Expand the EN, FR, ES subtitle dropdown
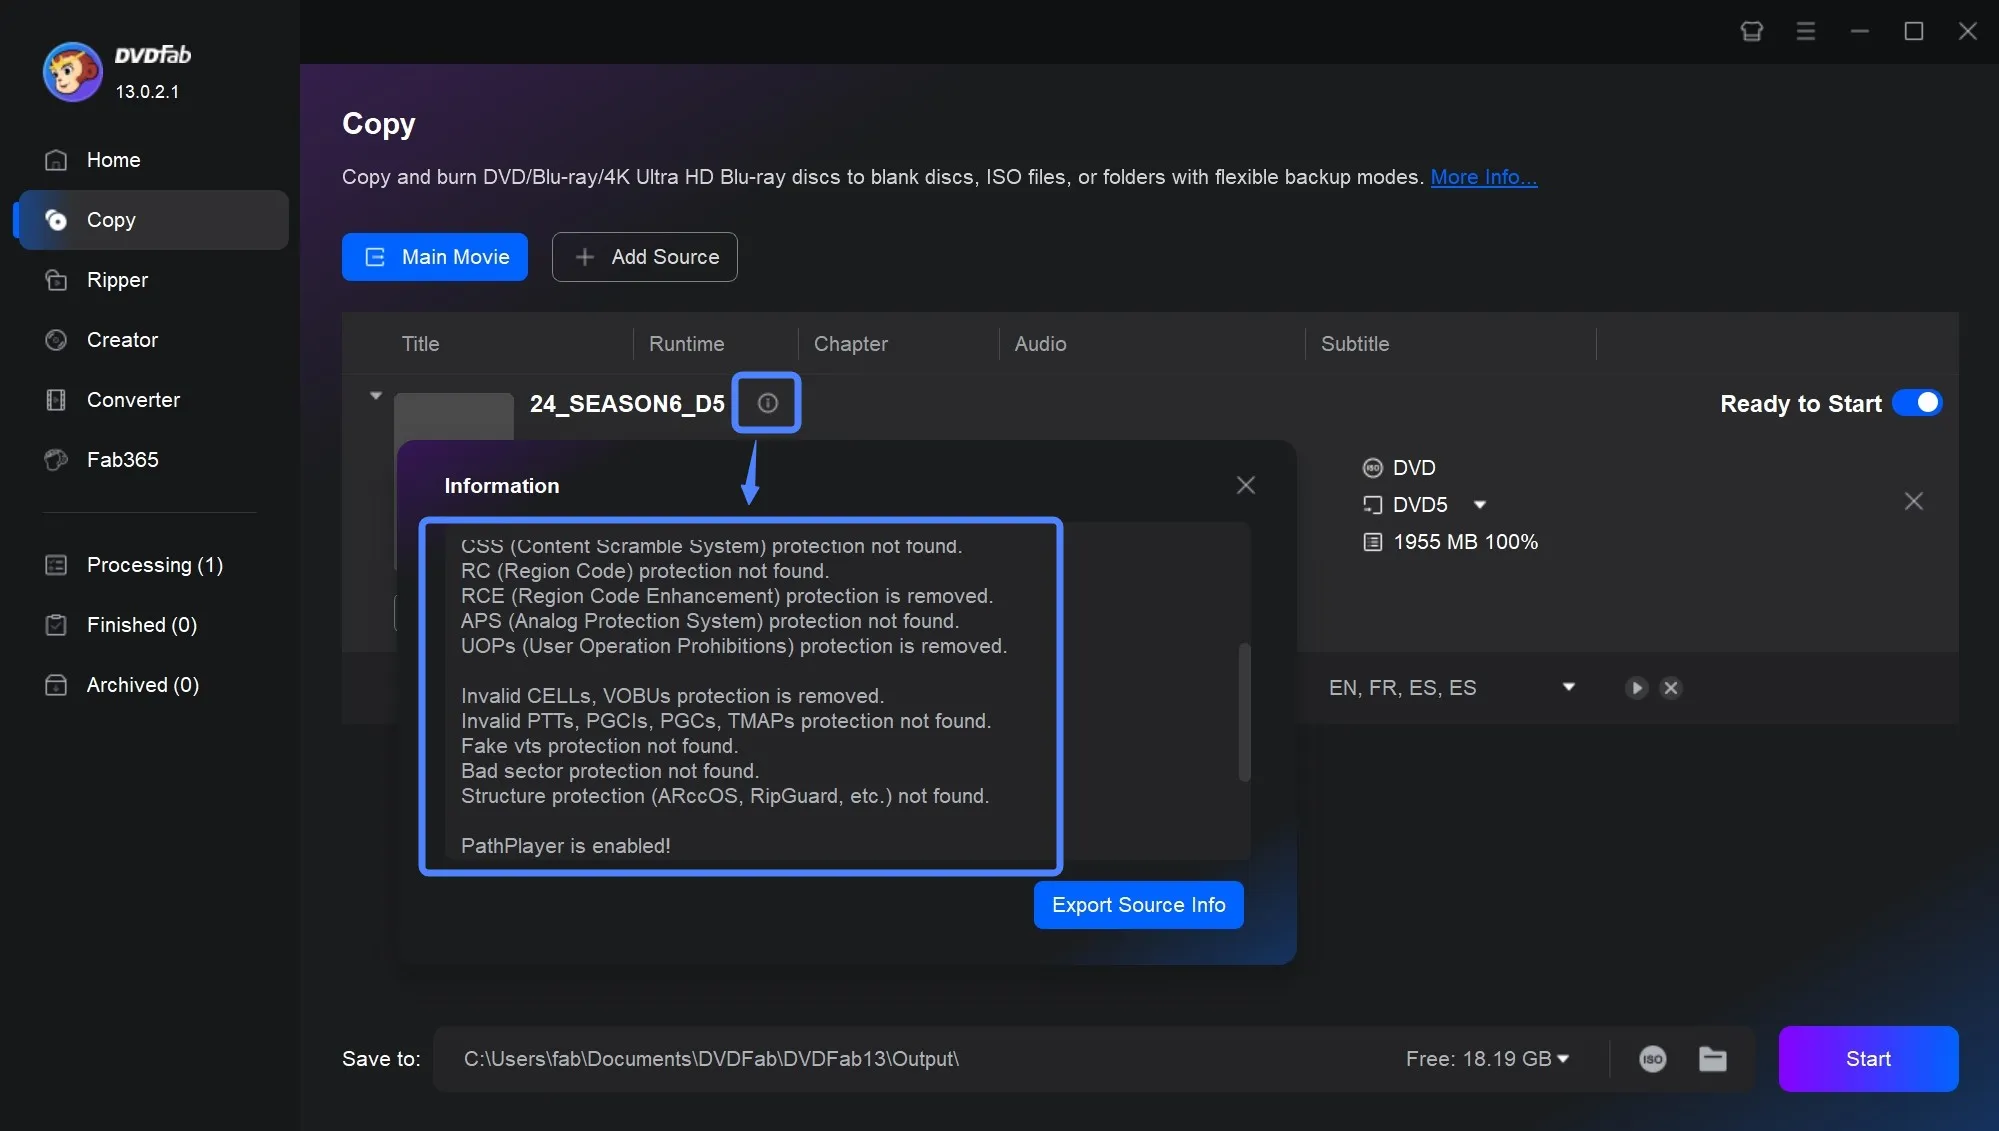 (x=1568, y=687)
